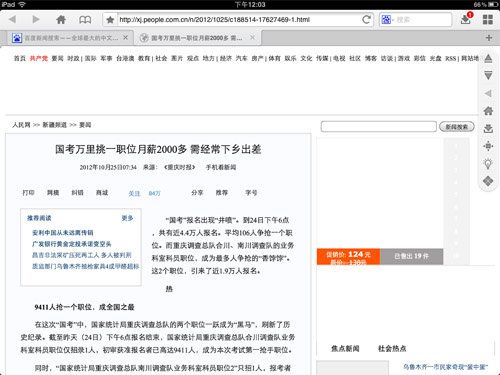Tap the side toolbar download tray icon
The height and width of the screenshot is (375, 500).
[488, 128]
